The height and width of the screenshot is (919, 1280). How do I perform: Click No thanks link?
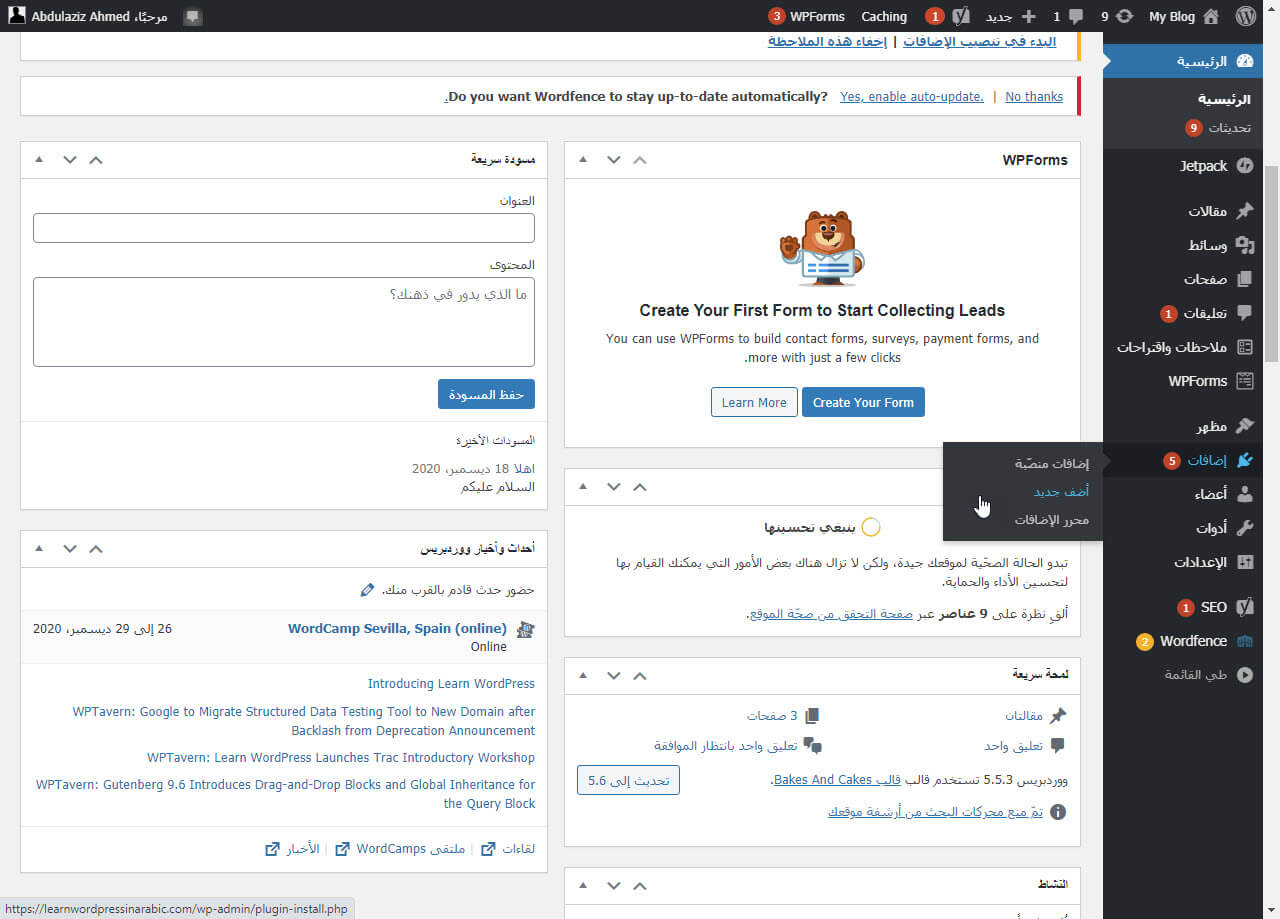[x=1034, y=97]
